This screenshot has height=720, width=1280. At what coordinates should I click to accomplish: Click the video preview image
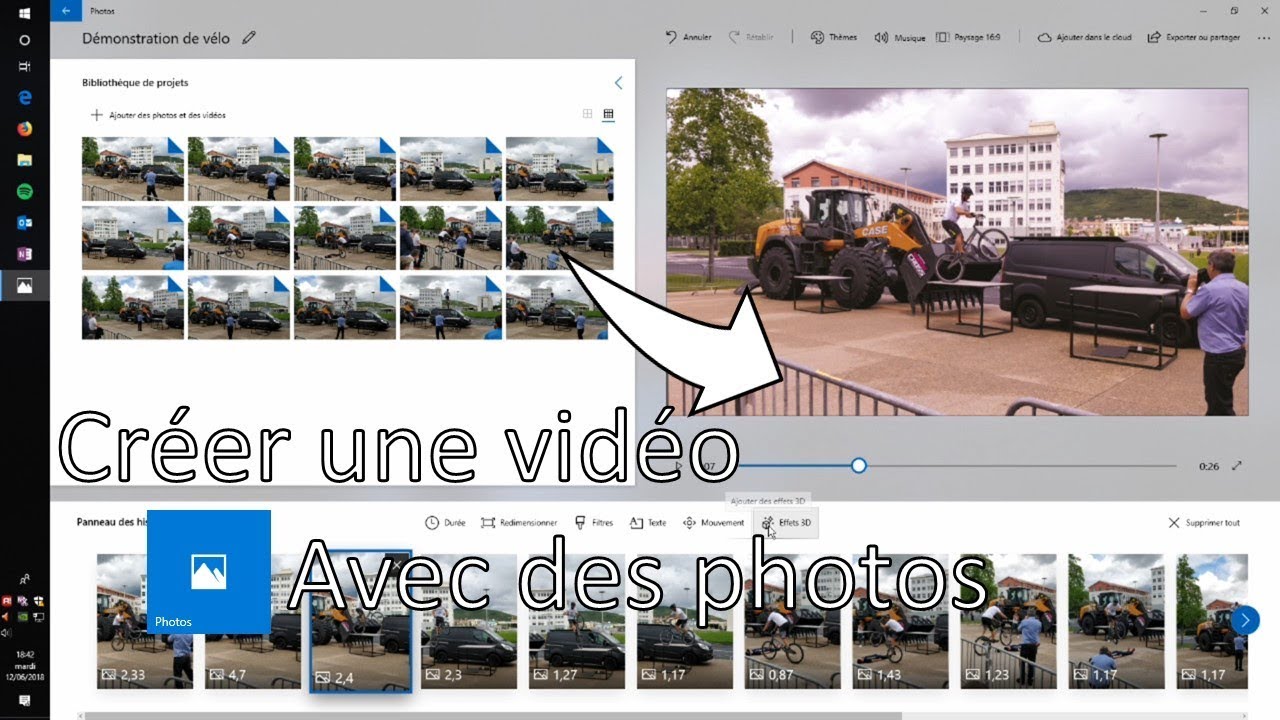tap(957, 251)
